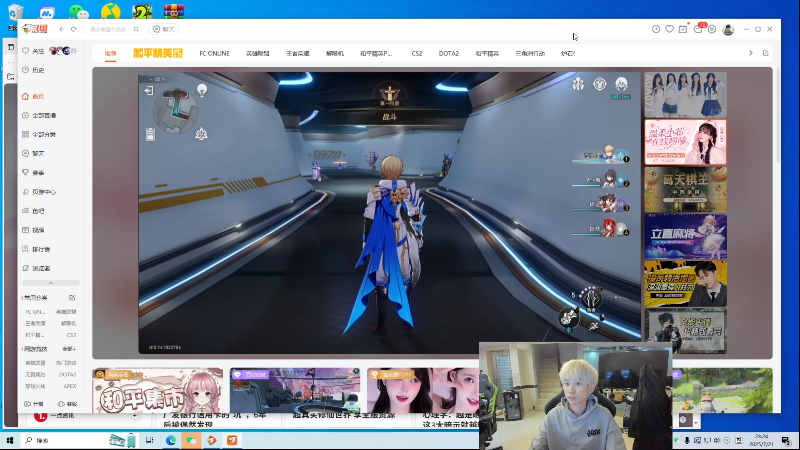Open the sidebar item above 视频
Viewport: 800px width, 450px height.
[x=34, y=211]
